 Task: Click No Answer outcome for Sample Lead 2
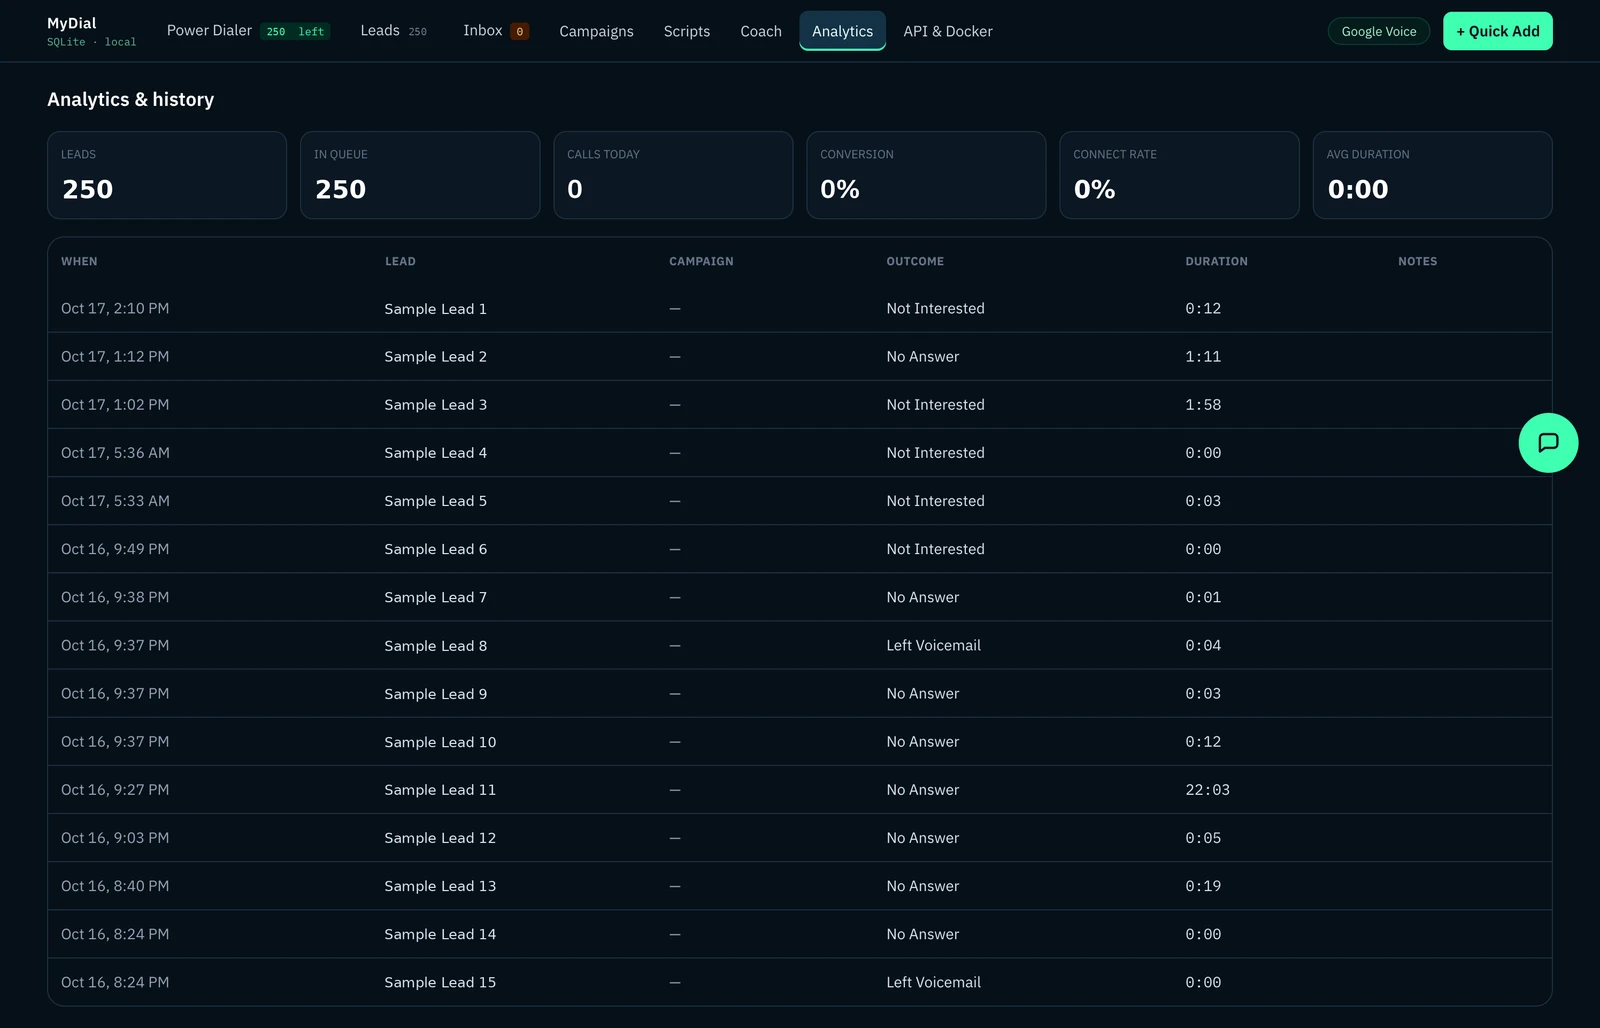click(922, 357)
